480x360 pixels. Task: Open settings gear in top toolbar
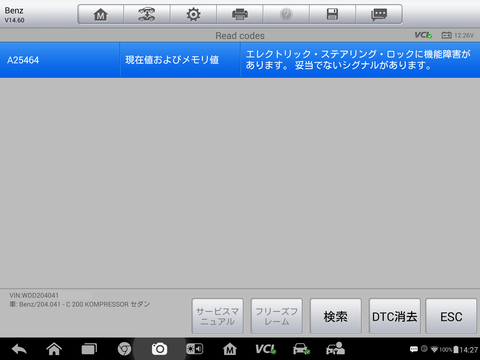pos(193,14)
